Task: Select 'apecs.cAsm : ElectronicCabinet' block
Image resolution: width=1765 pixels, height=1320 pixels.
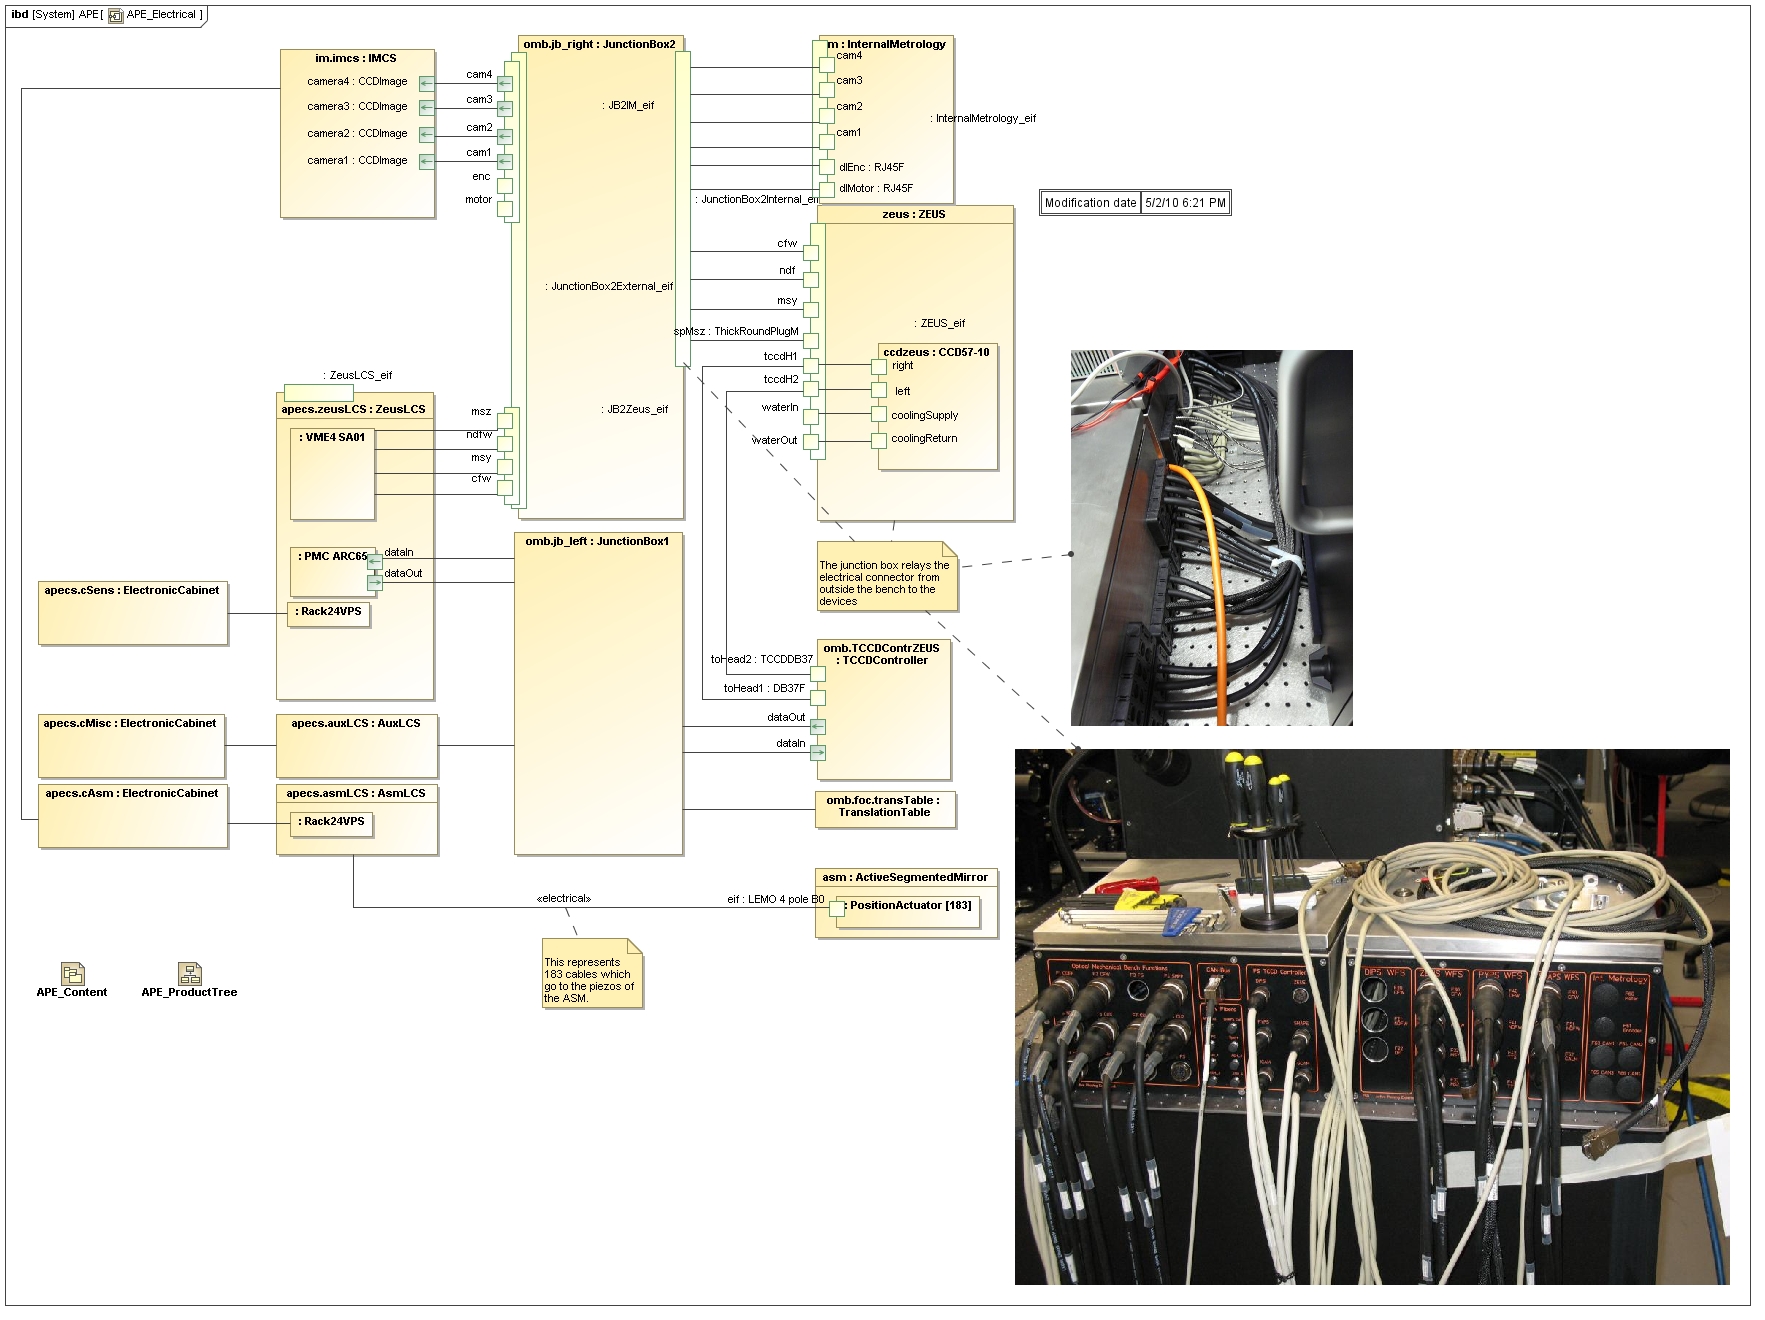Action: 133,816
